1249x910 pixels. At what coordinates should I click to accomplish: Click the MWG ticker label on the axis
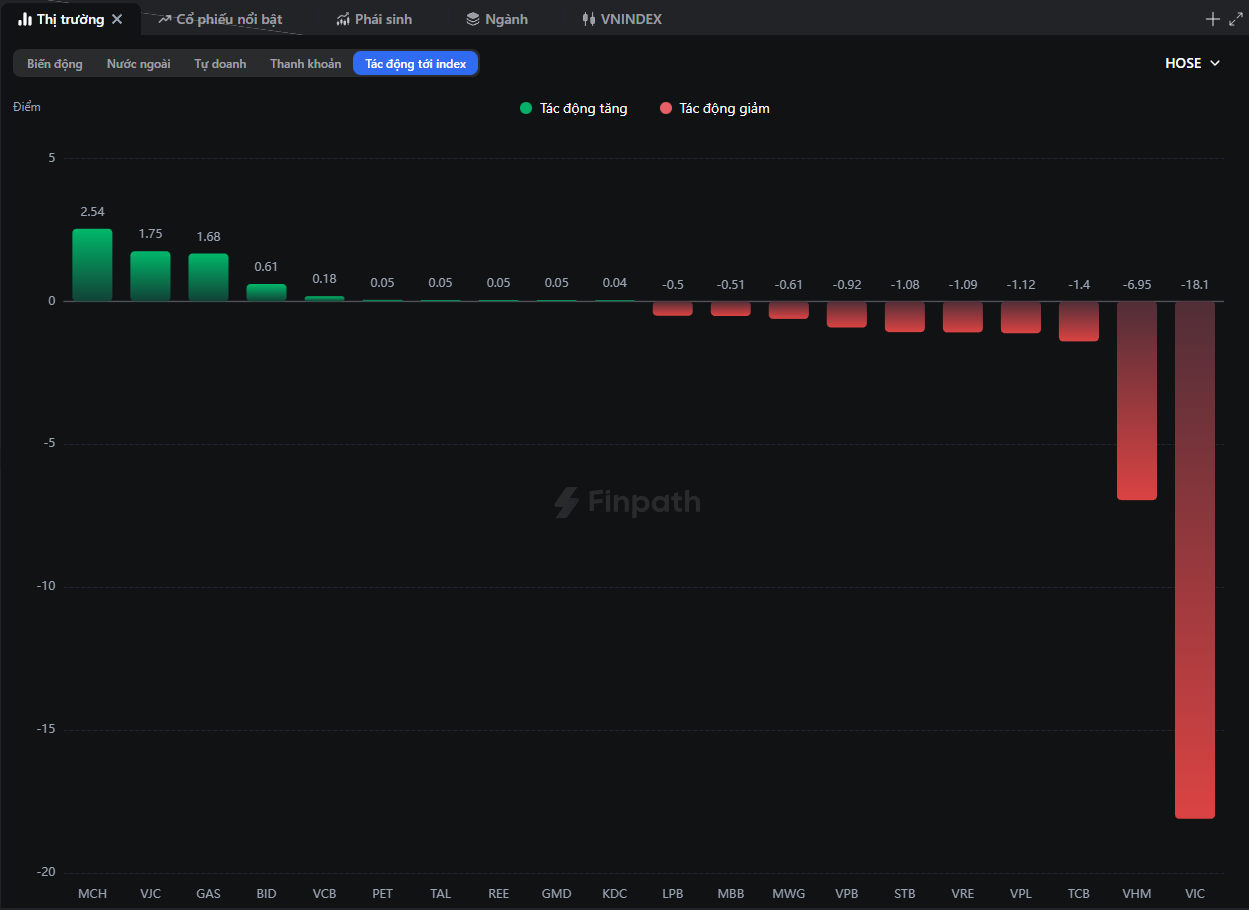click(788, 894)
